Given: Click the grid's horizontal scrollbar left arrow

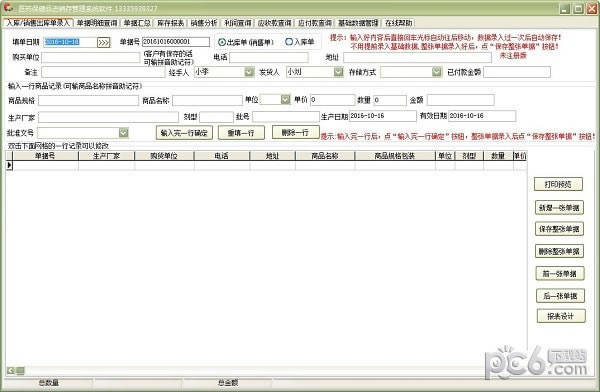Looking at the screenshot, I should pyautogui.click(x=11, y=370).
